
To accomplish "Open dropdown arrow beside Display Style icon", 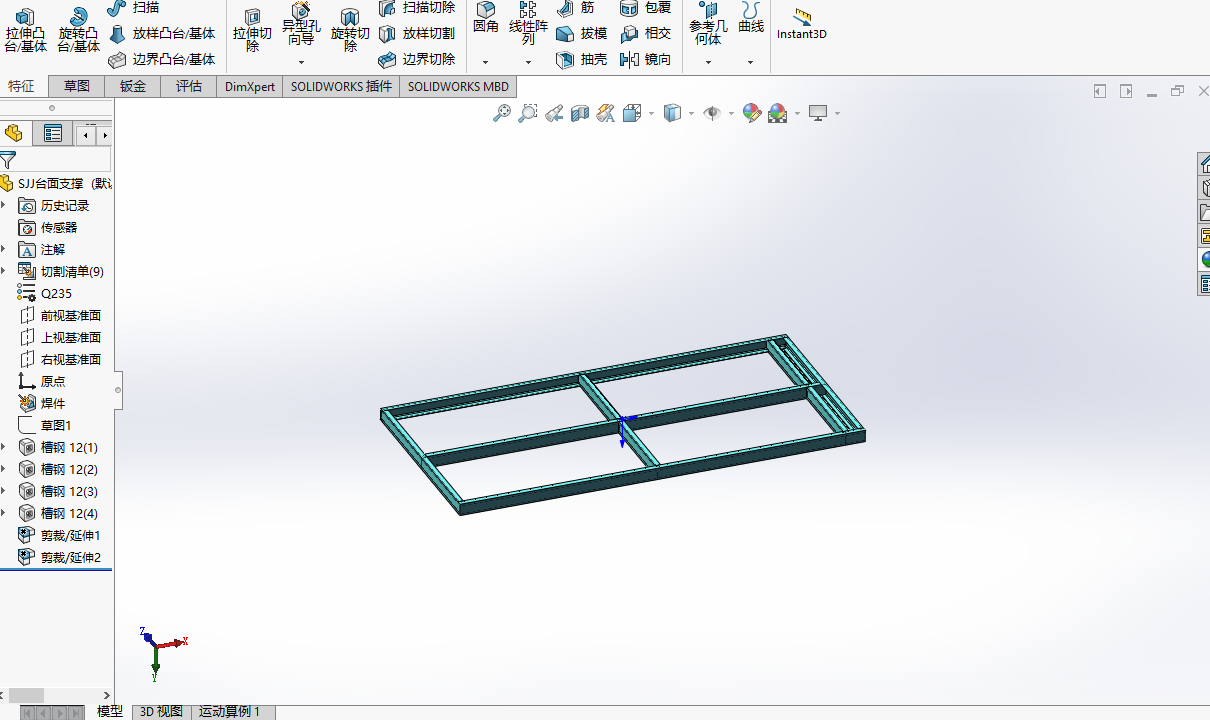I will (691, 114).
